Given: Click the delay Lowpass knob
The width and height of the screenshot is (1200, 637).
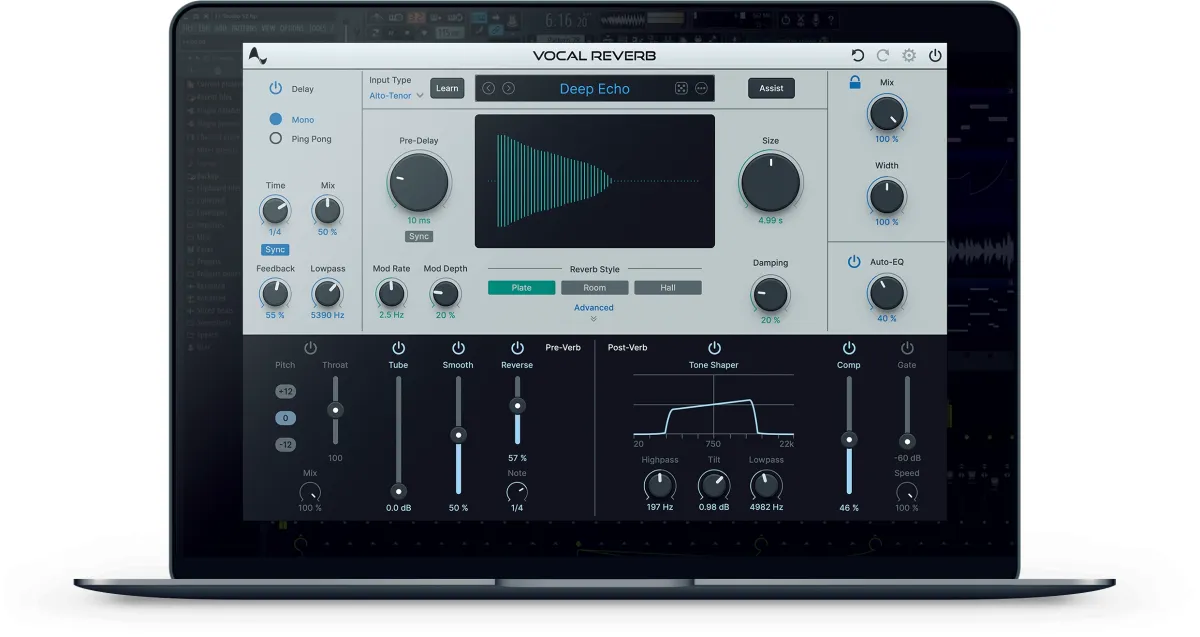Looking at the screenshot, I should coord(327,293).
